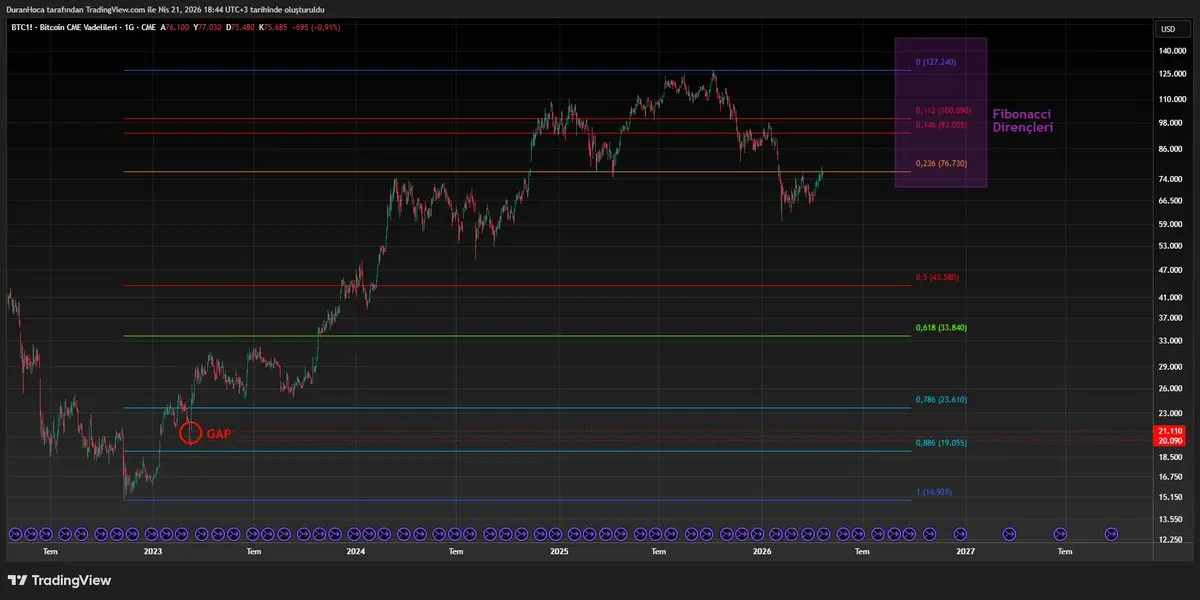
Task: Click the 15.150 price axis label
Action: click(1170, 496)
